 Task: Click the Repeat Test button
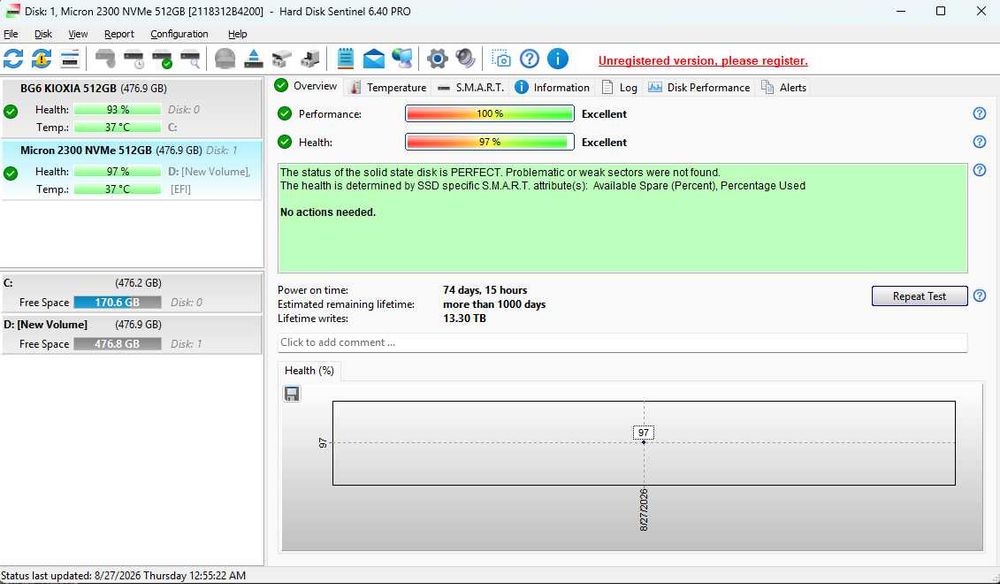(x=919, y=296)
